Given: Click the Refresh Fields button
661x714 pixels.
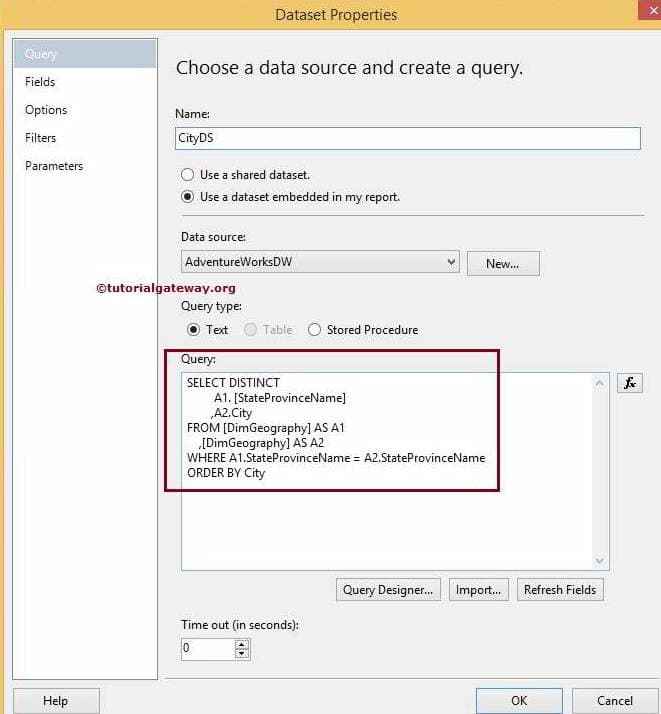Looking at the screenshot, I should (x=560, y=590).
